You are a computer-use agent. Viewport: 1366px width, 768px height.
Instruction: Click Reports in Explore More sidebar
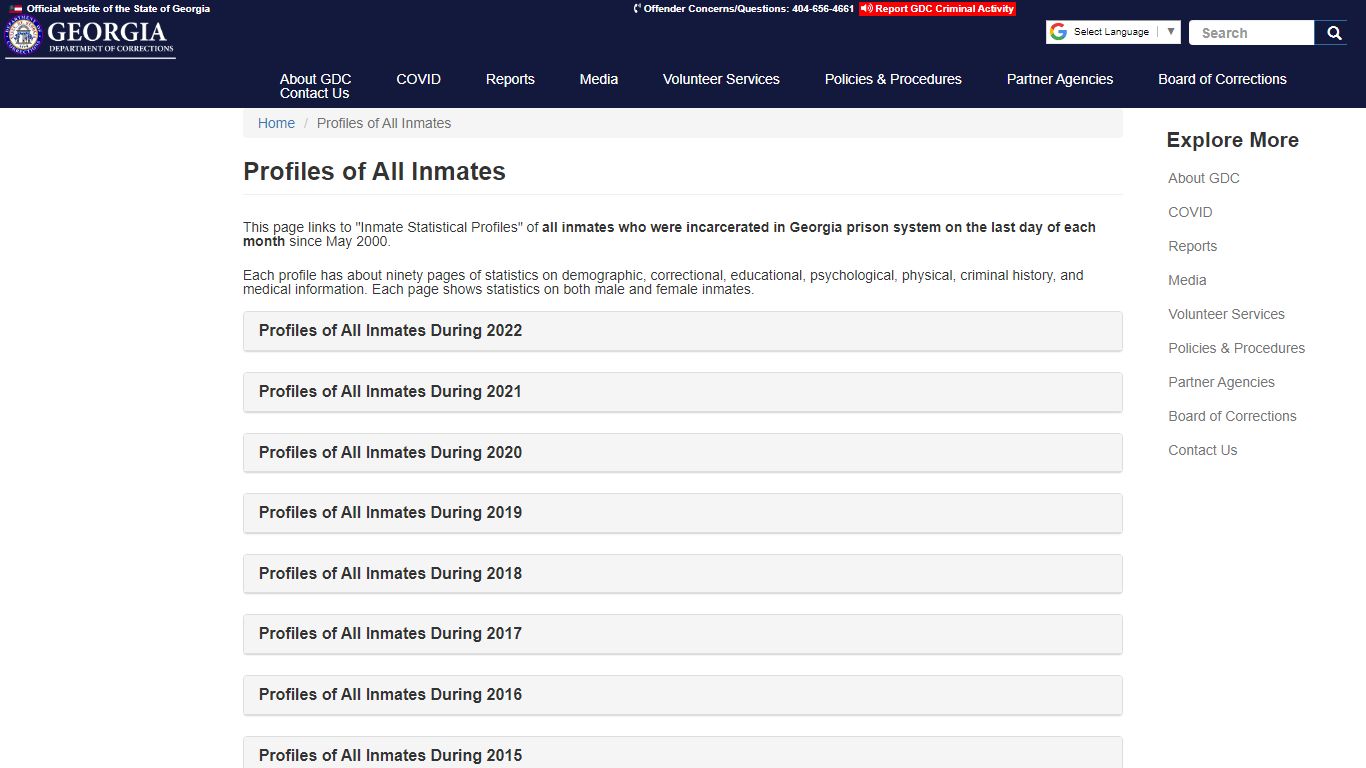pyautogui.click(x=1193, y=246)
